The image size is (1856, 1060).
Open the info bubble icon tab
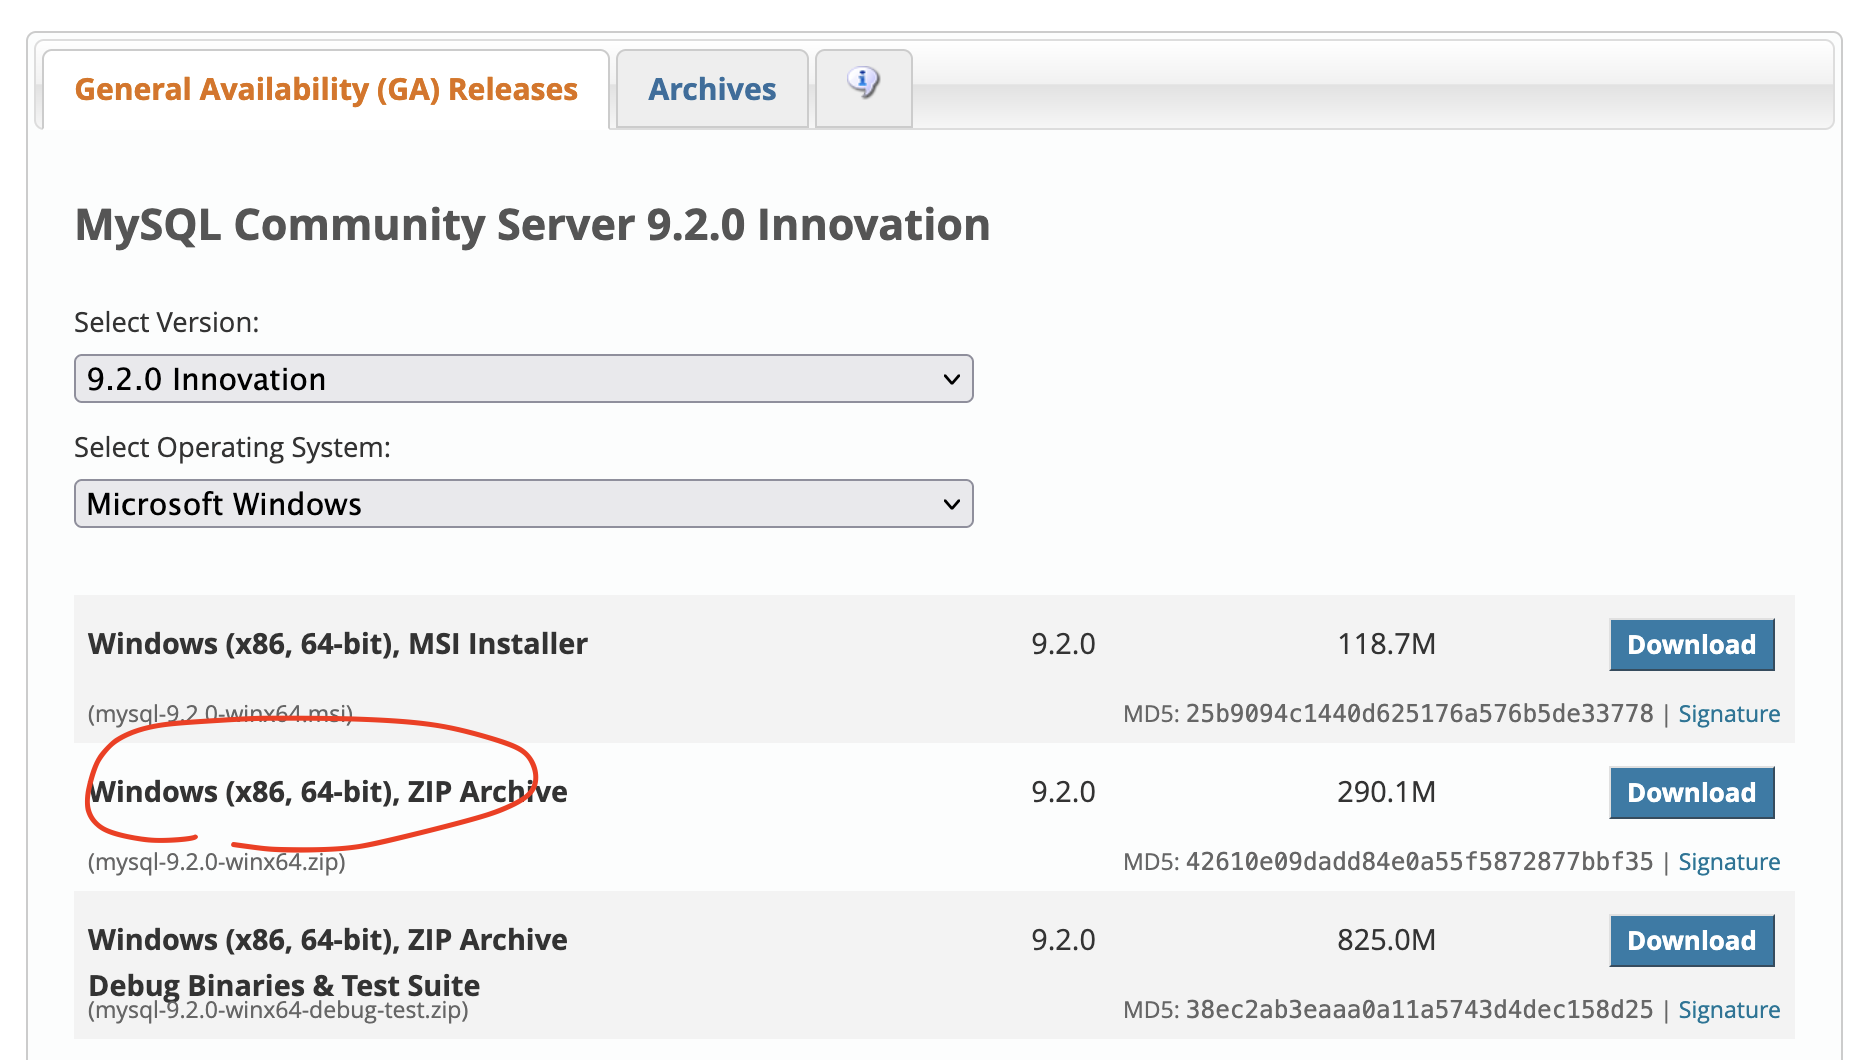pyautogui.click(x=864, y=88)
